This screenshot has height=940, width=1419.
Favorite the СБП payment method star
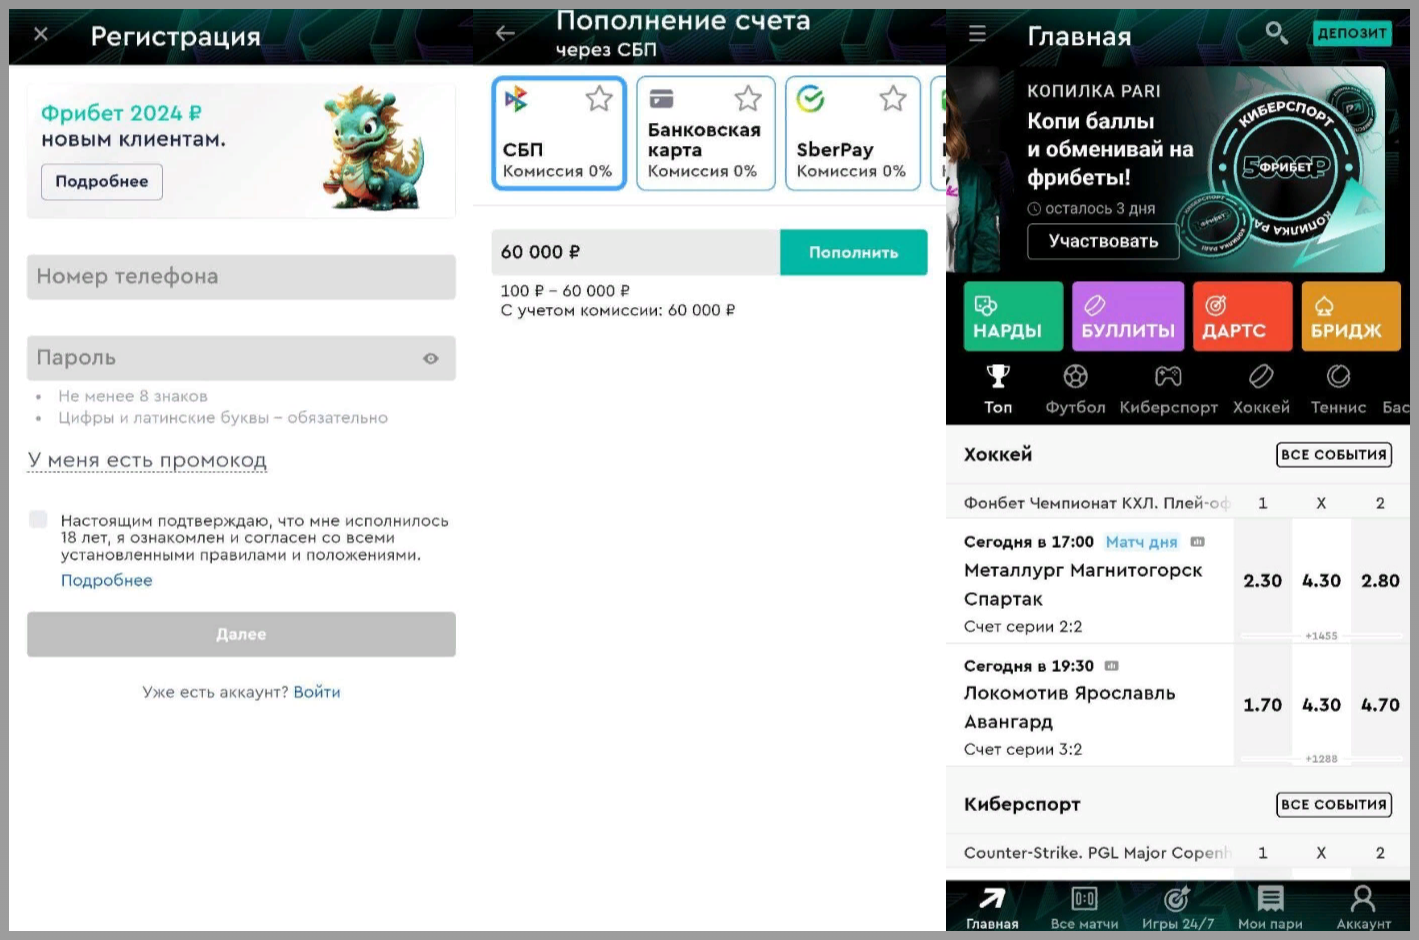click(599, 98)
